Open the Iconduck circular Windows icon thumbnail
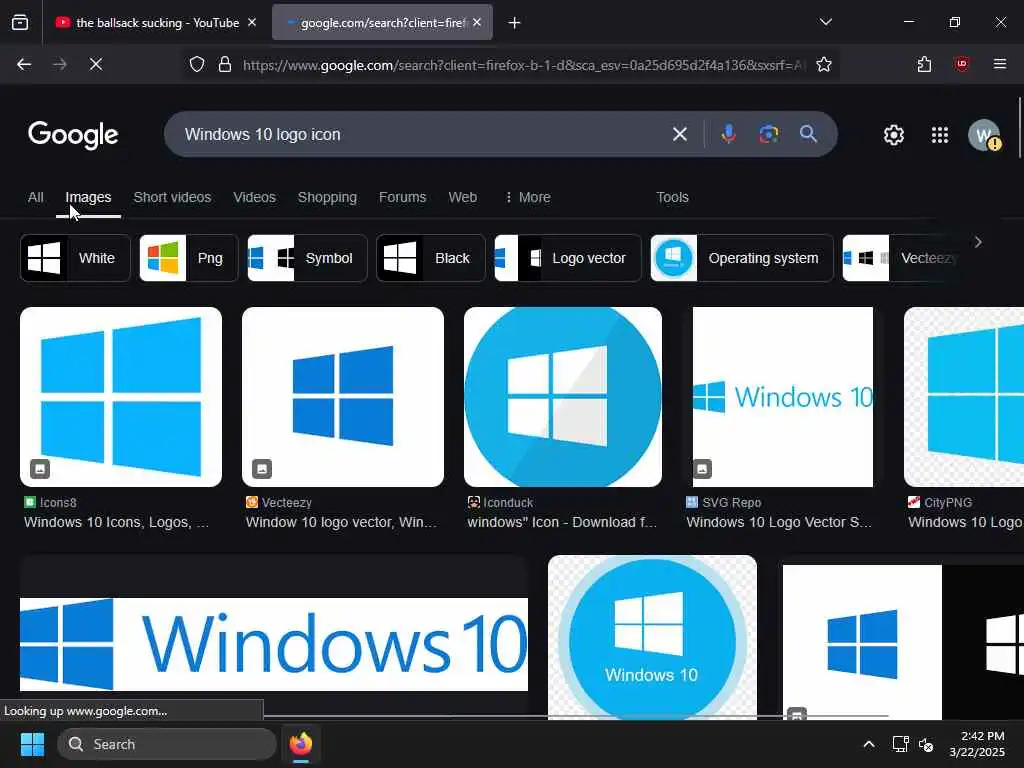 (563, 396)
